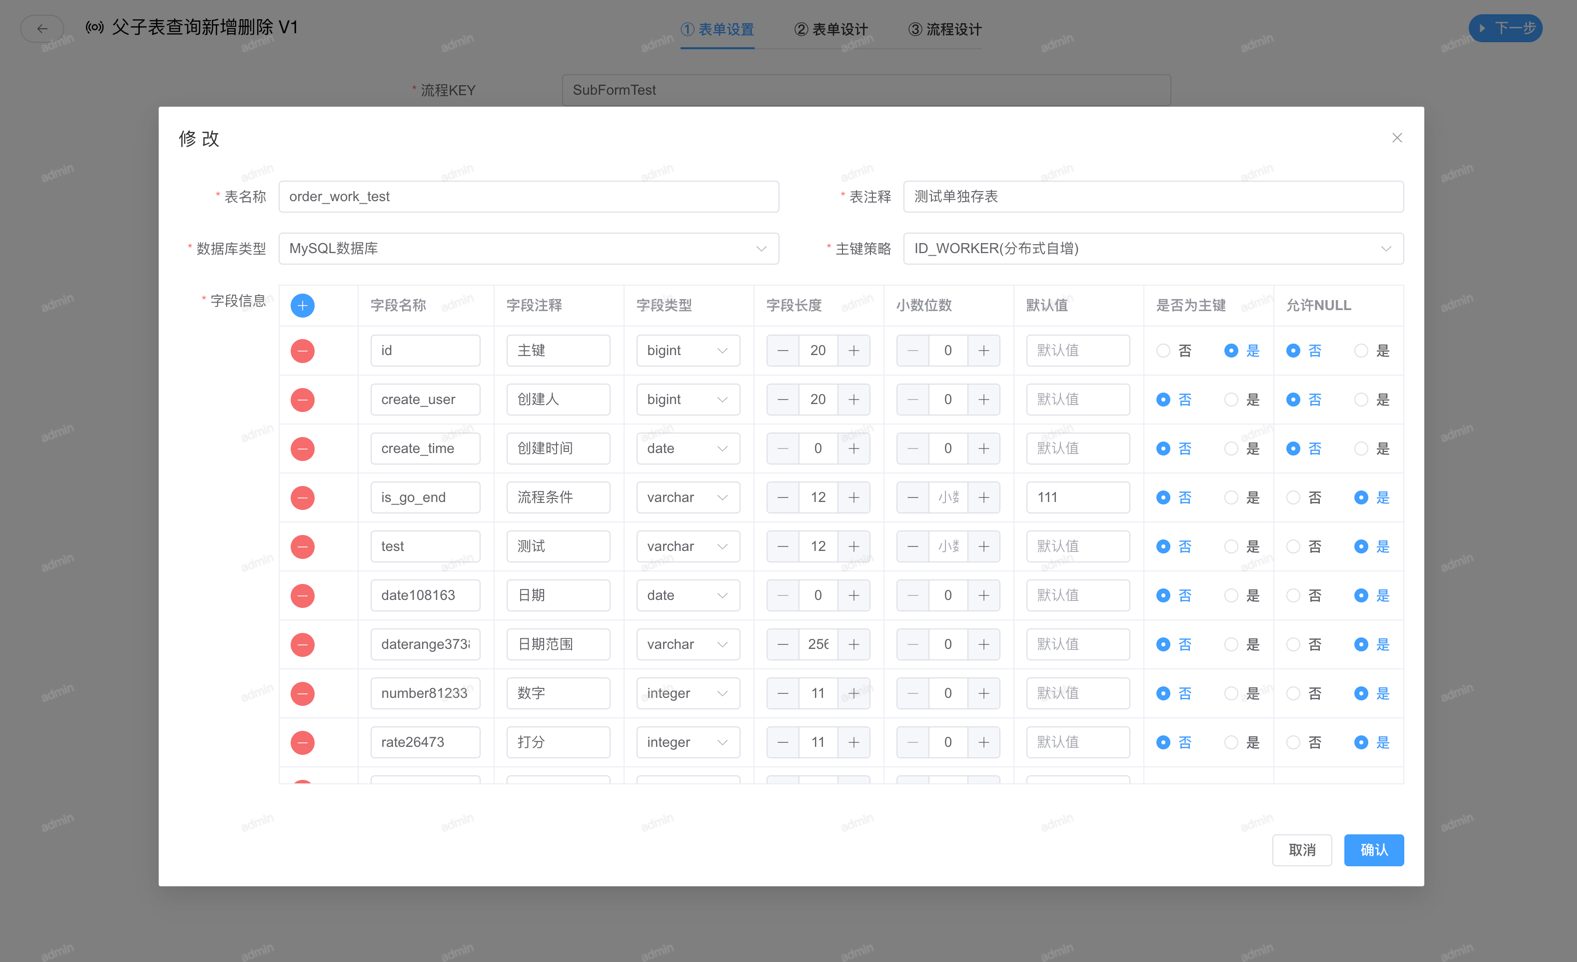1577x962 pixels.
Task: Go to the 流程设计 step tab
Action: pyautogui.click(x=945, y=30)
